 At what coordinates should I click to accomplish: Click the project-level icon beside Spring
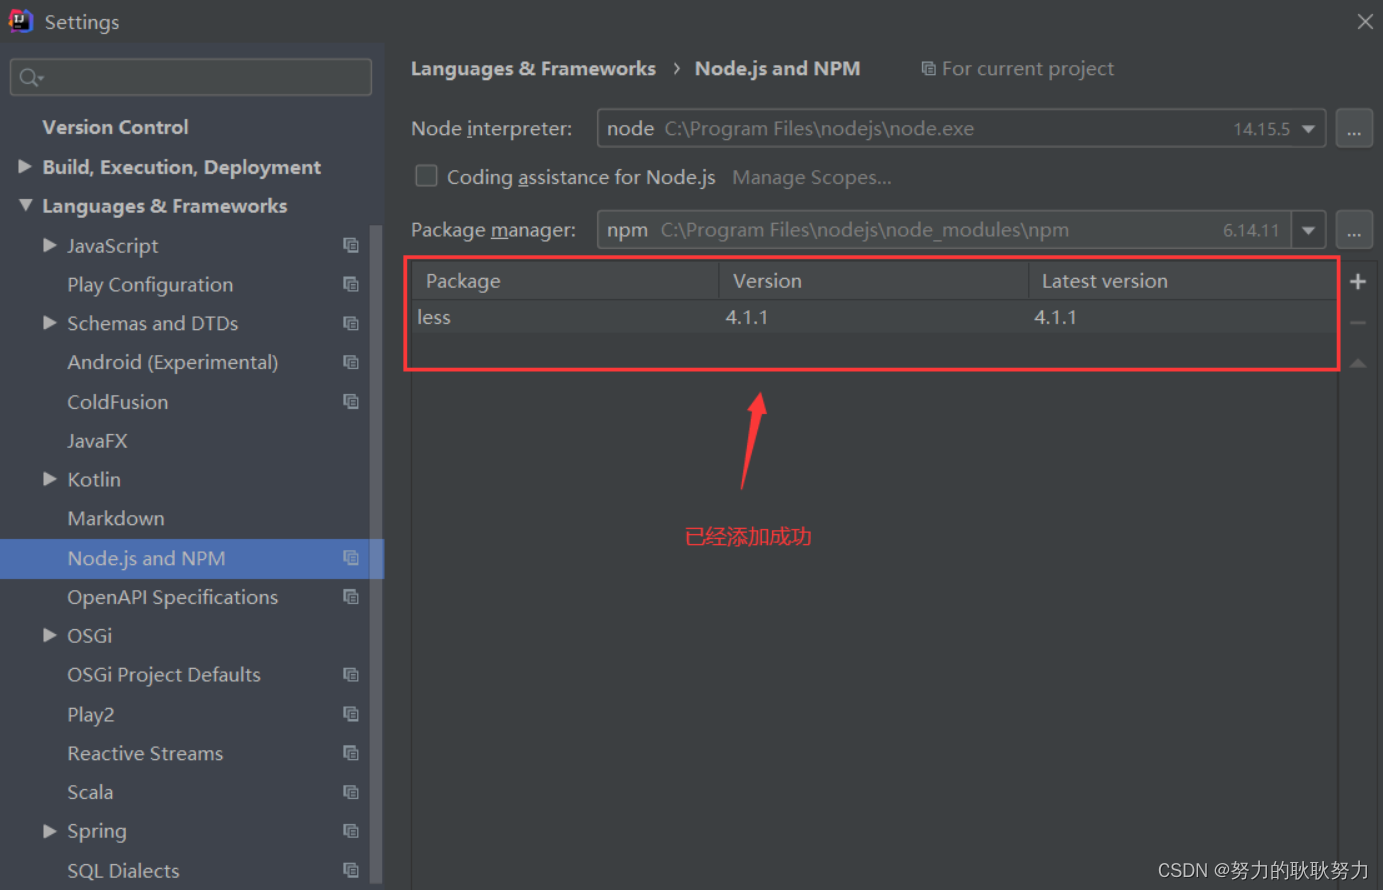(x=350, y=831)
